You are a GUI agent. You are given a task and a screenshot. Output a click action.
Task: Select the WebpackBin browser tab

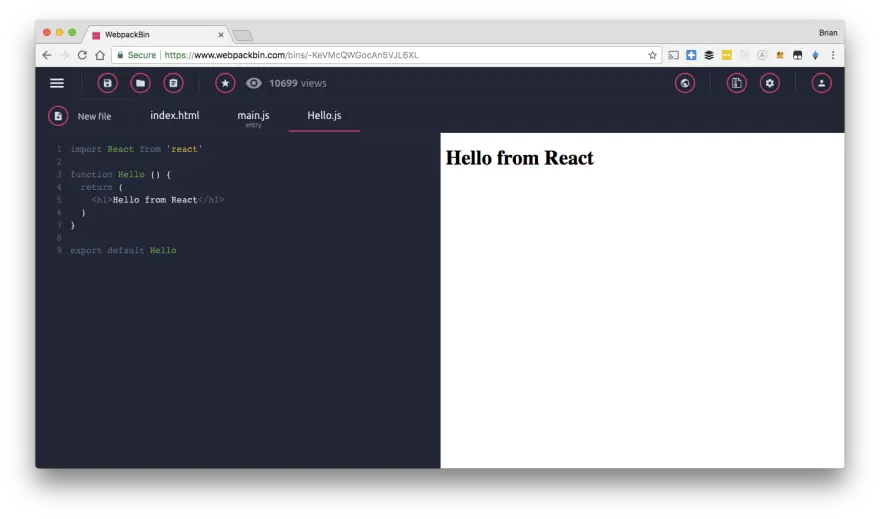(x=157, y=35)
